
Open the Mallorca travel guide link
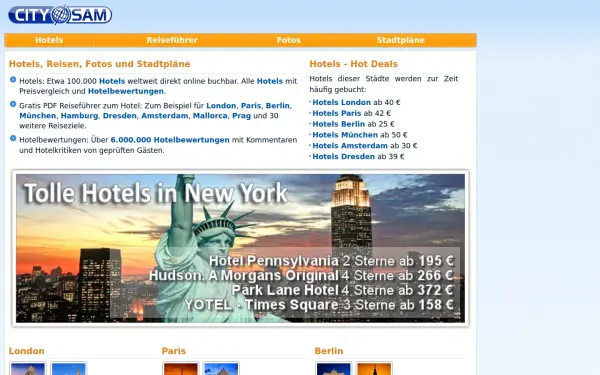tap(210, 116)
